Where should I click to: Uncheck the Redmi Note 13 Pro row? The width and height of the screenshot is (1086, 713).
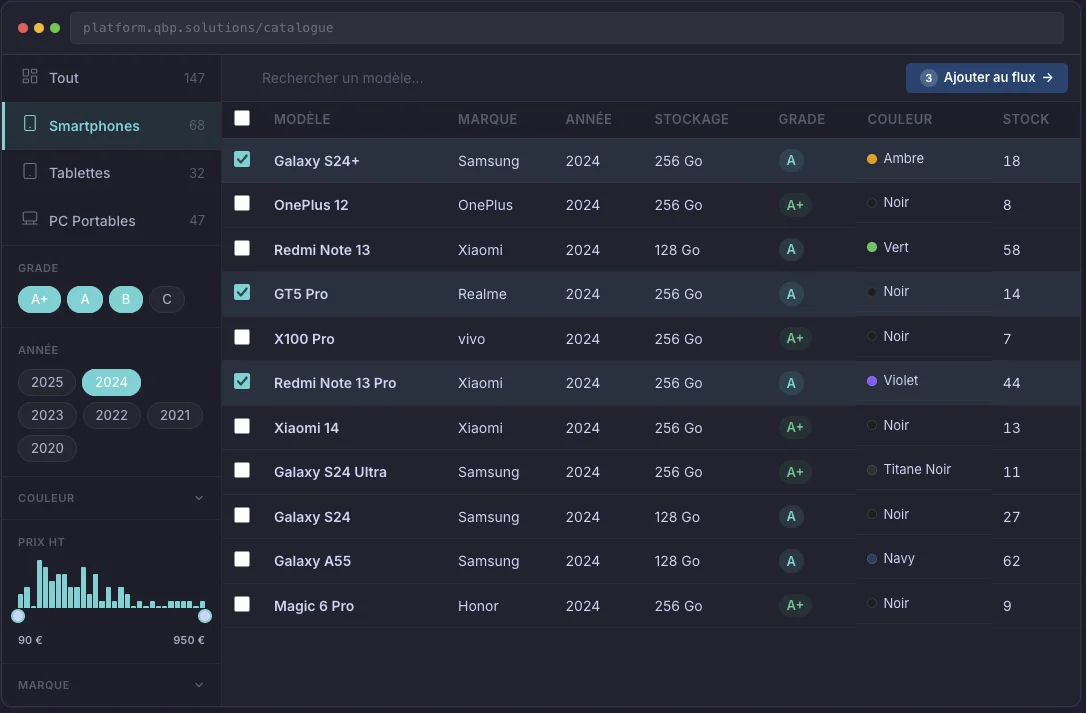(x=242, y=381)
